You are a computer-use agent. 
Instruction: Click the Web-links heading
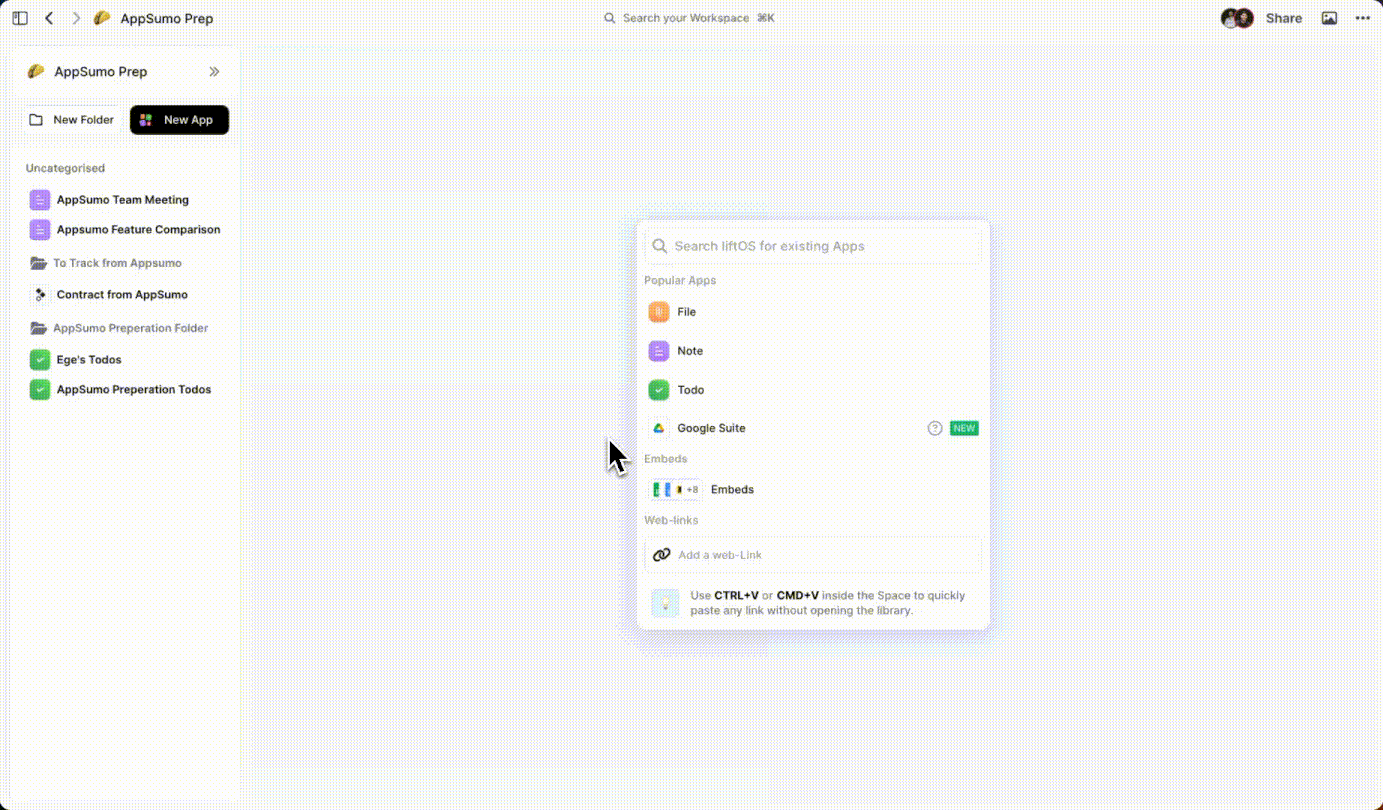(671, 520)
